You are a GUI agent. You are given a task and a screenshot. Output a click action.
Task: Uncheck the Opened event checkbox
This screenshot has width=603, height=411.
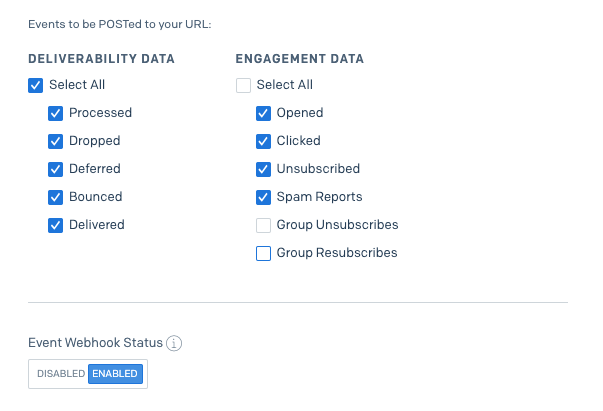[x=264, y=113]
